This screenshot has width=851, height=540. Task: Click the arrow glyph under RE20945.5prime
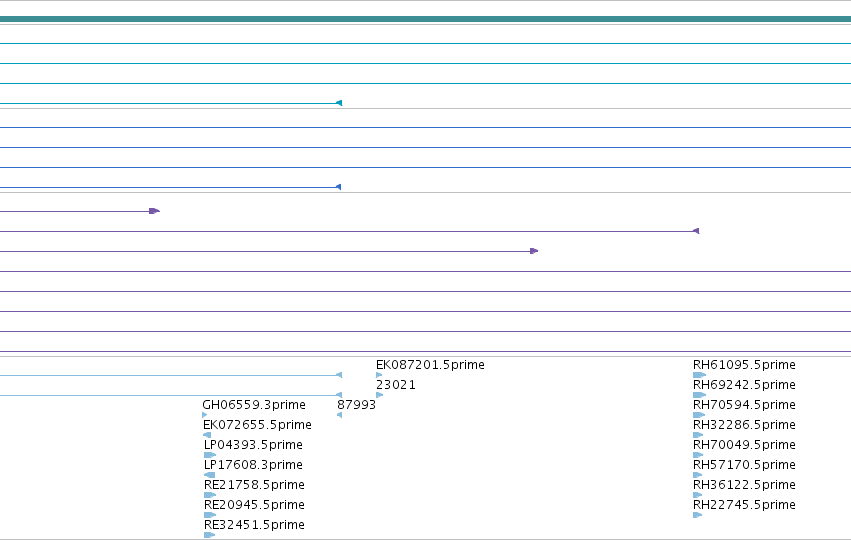tap(210, 516)
